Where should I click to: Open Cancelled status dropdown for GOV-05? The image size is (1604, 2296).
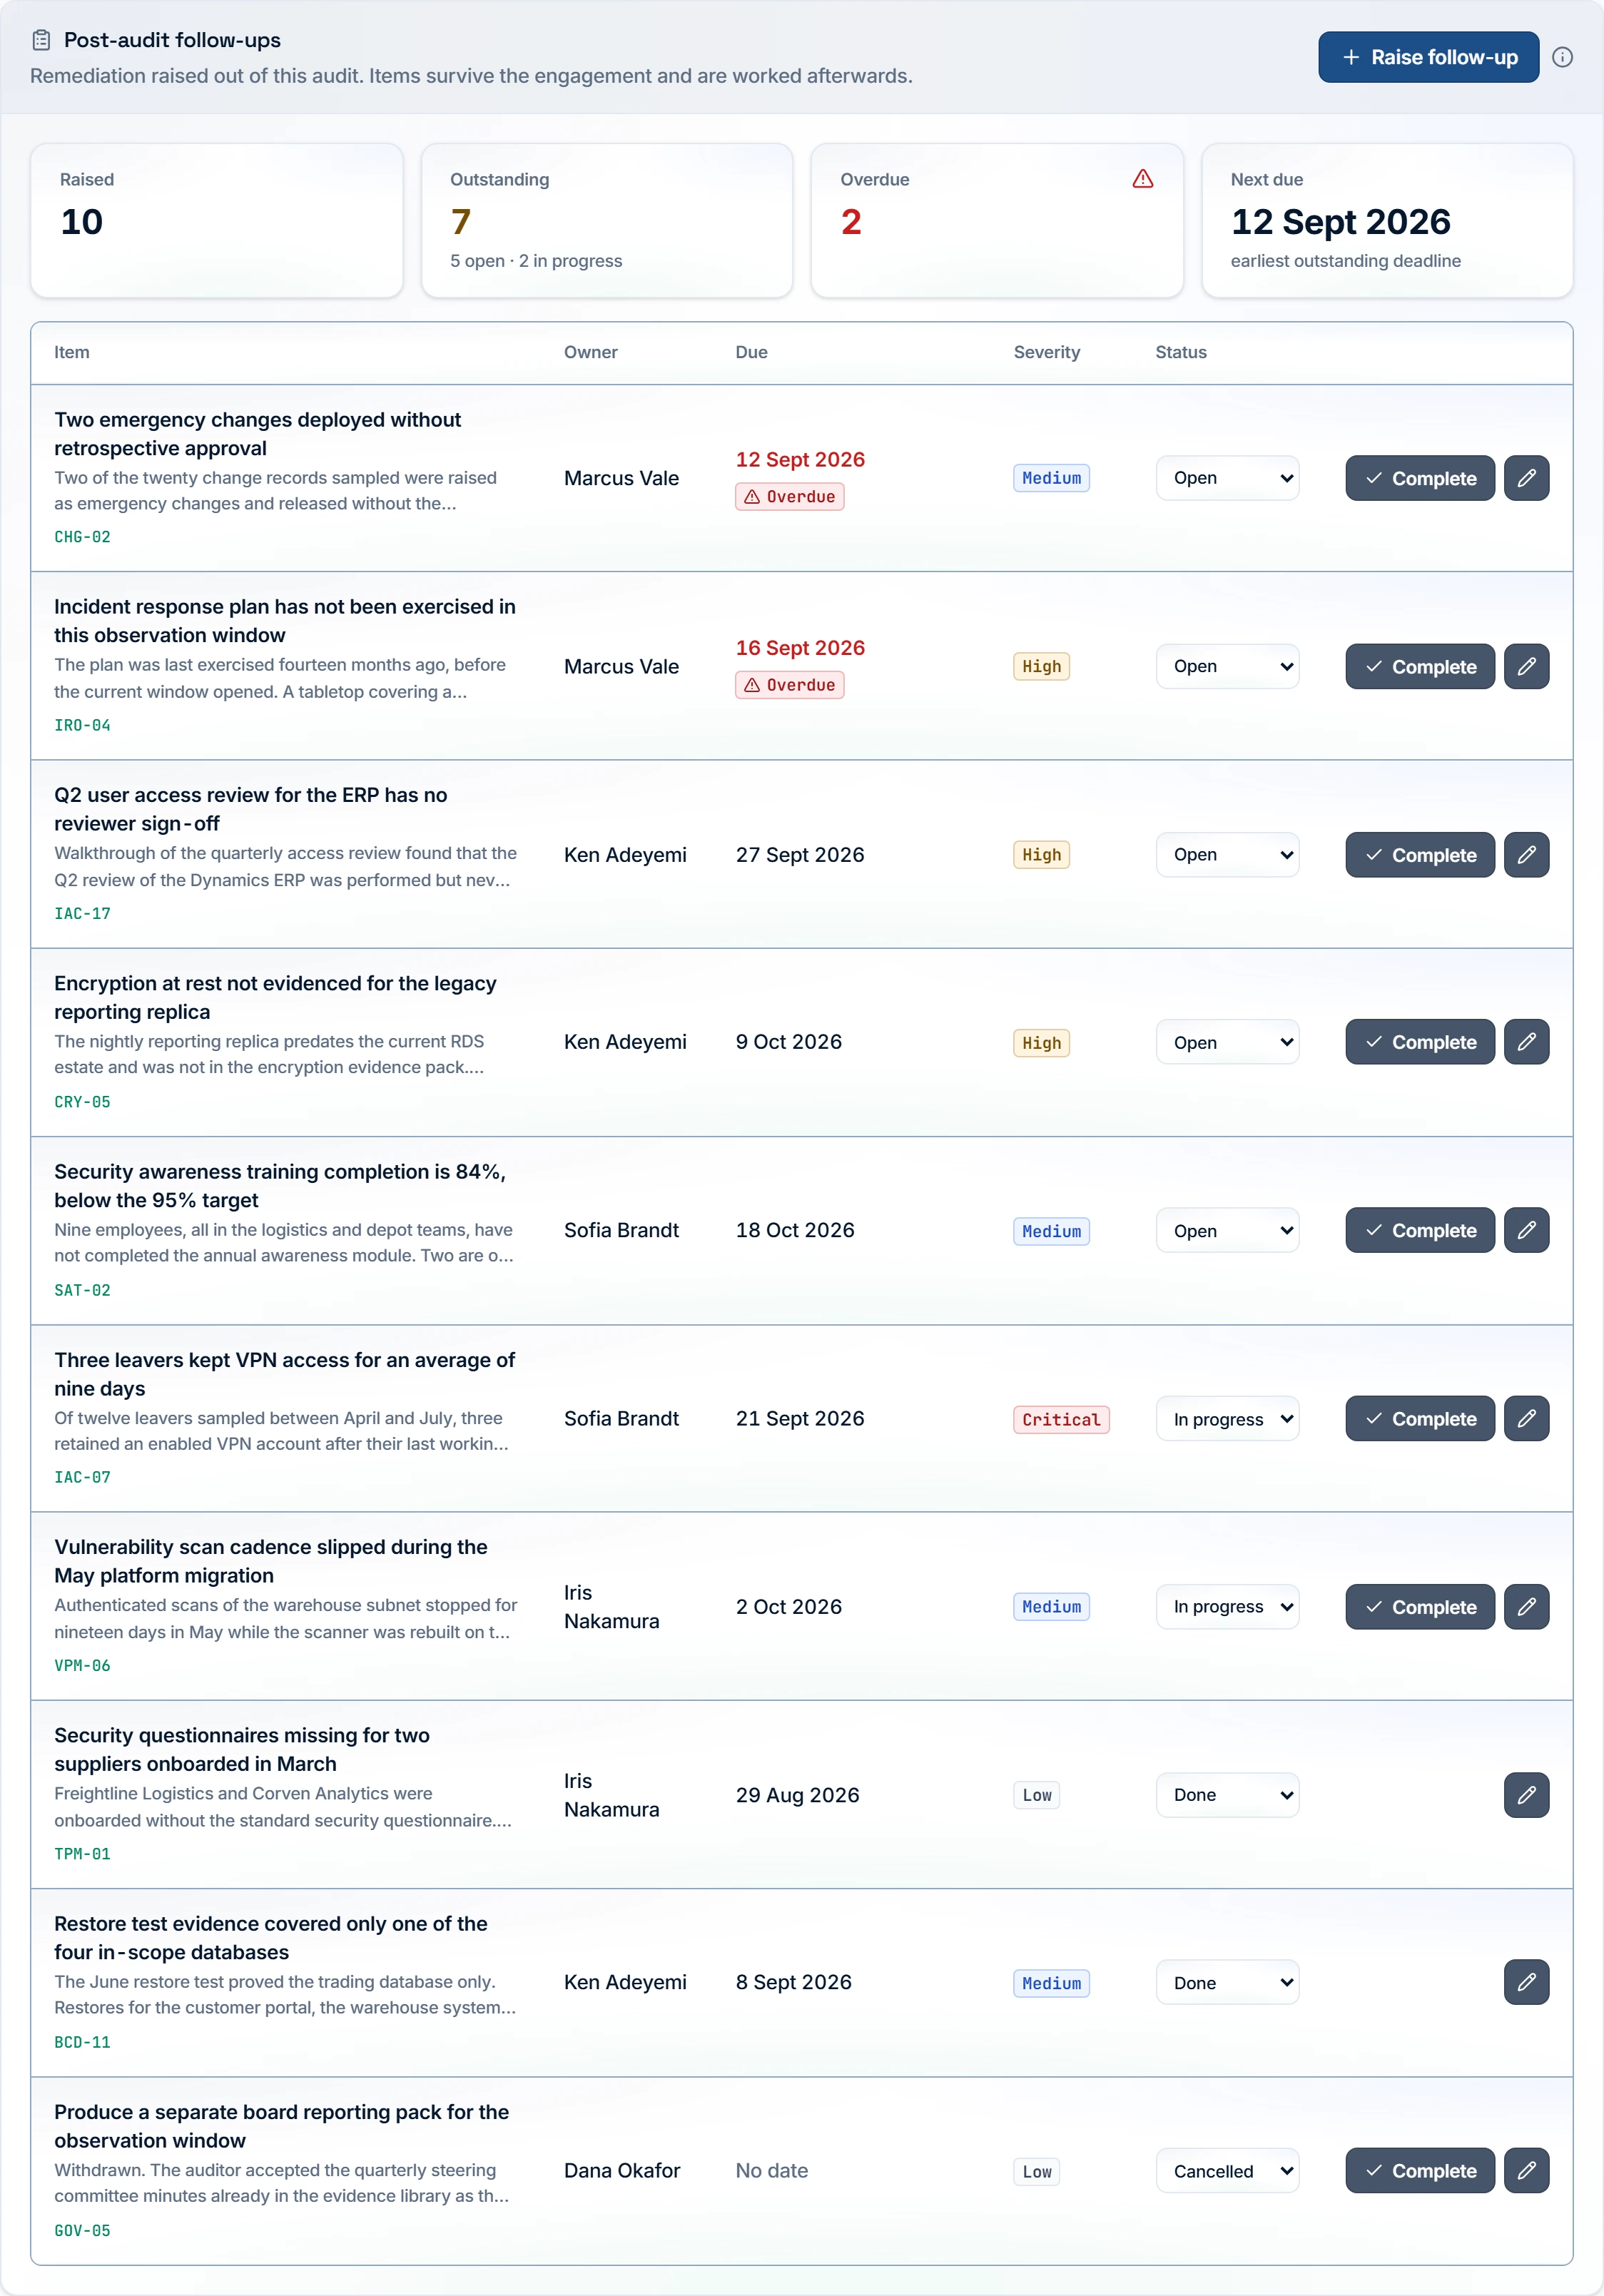(x=1227, y=2171)
